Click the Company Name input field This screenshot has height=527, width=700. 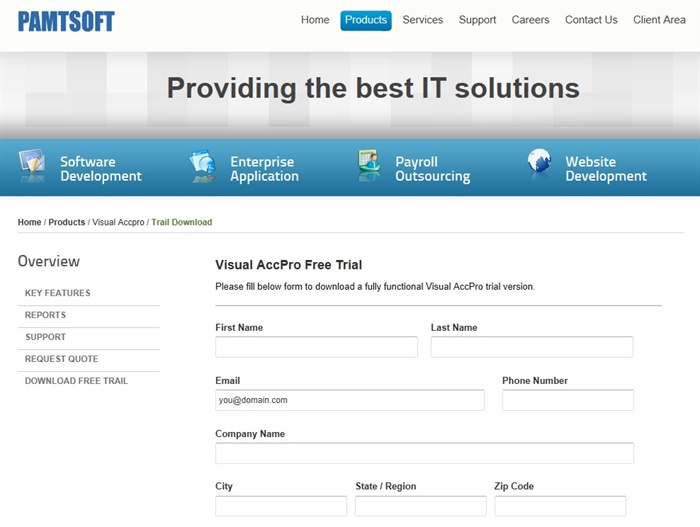click(424, 453)
